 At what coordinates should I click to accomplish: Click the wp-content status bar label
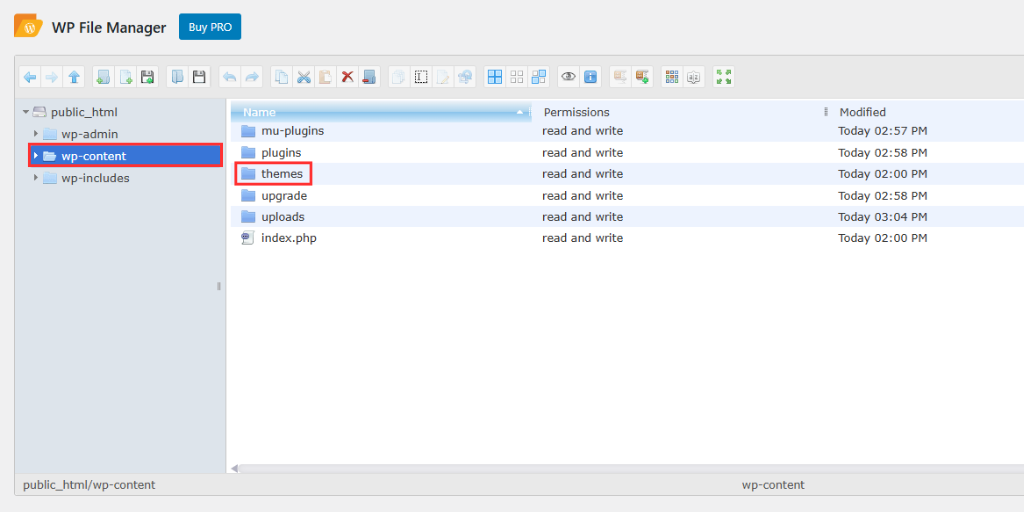[773, 485]
